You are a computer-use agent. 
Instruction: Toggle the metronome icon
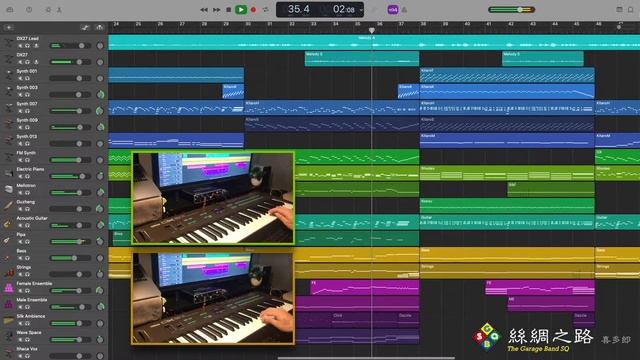[x=404, y=10]
